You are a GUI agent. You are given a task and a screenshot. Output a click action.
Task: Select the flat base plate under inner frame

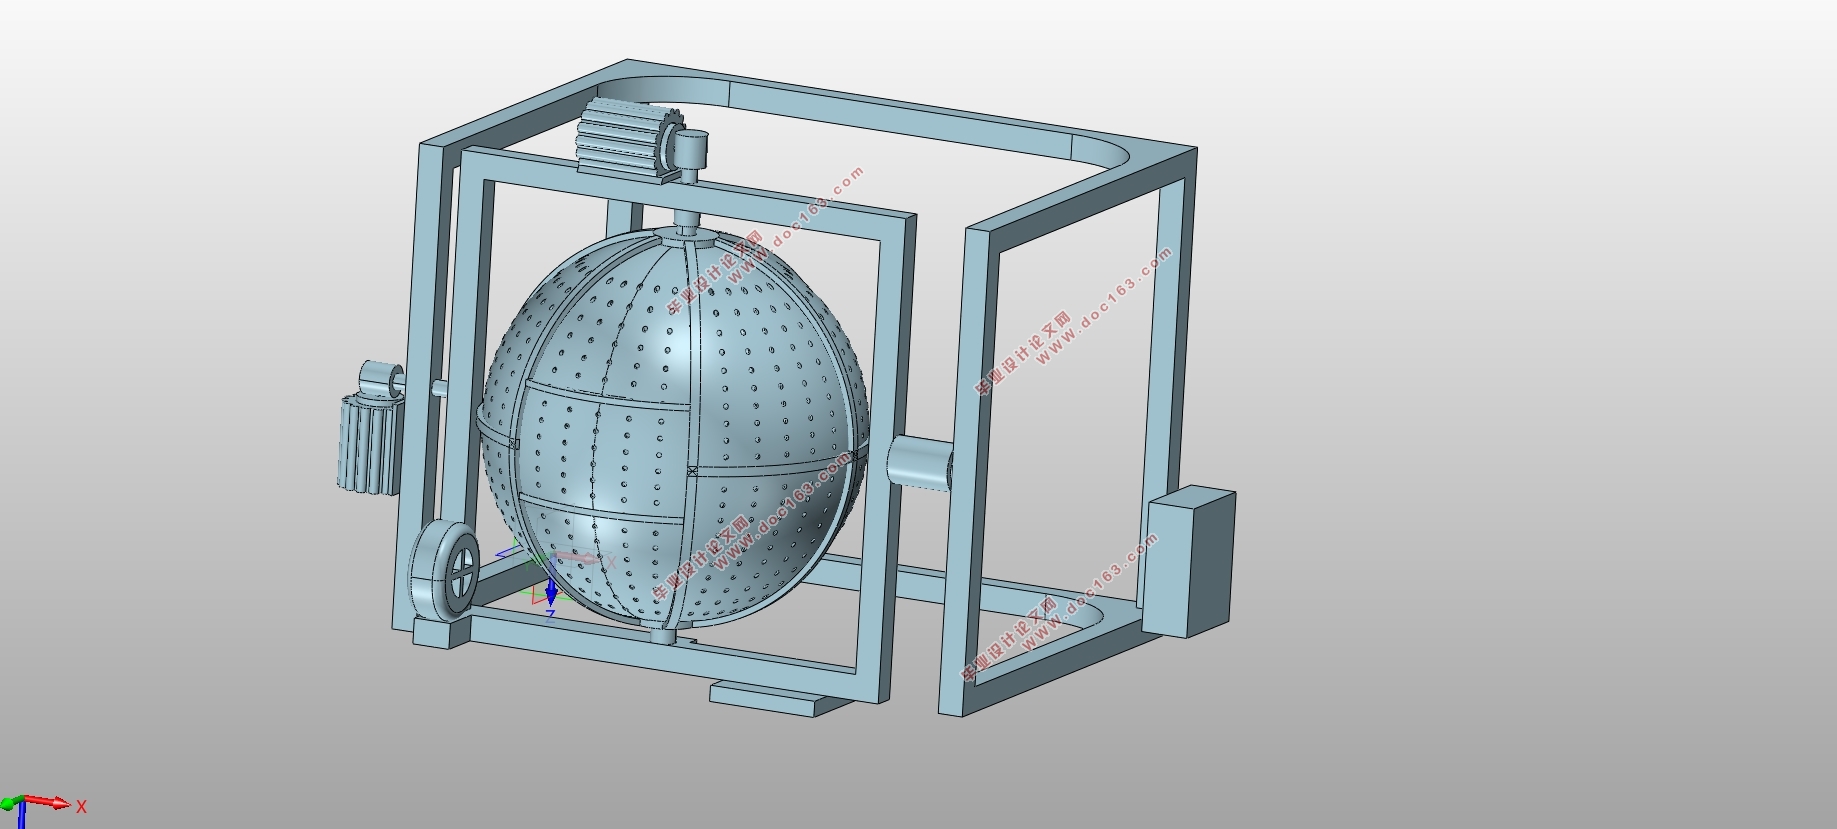(x=780, y=697)
